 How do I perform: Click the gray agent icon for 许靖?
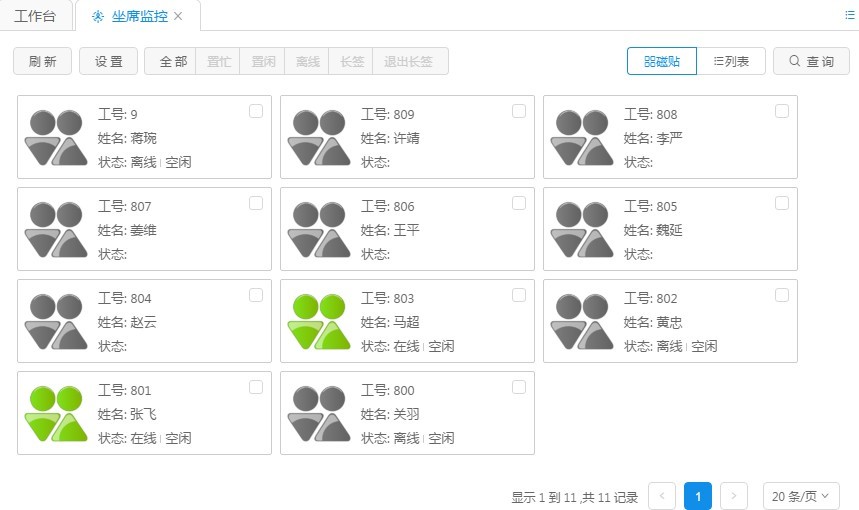click(318, 137)
